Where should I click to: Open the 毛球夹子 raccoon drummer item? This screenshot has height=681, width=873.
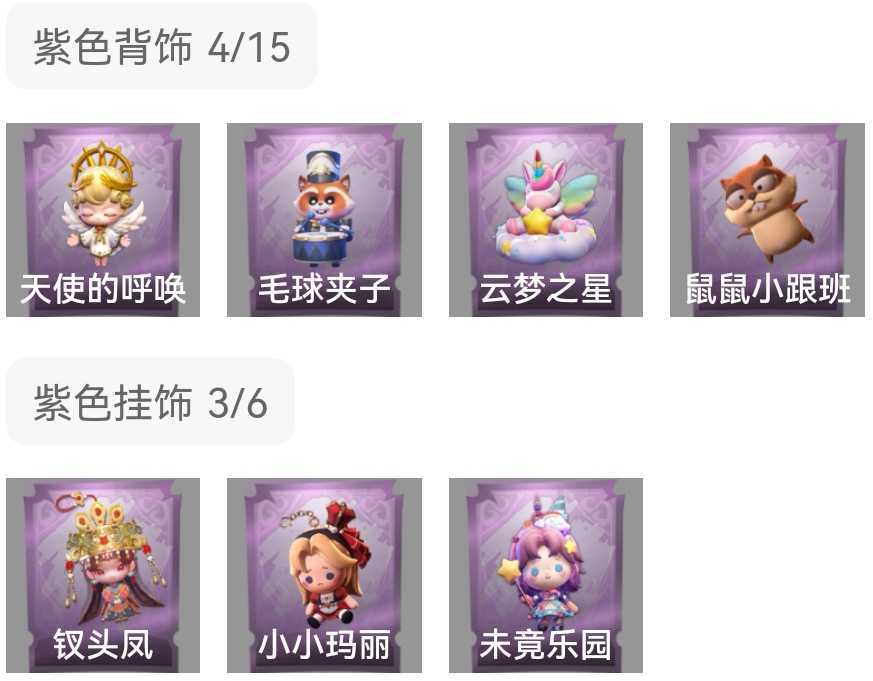tap(325, 220)
